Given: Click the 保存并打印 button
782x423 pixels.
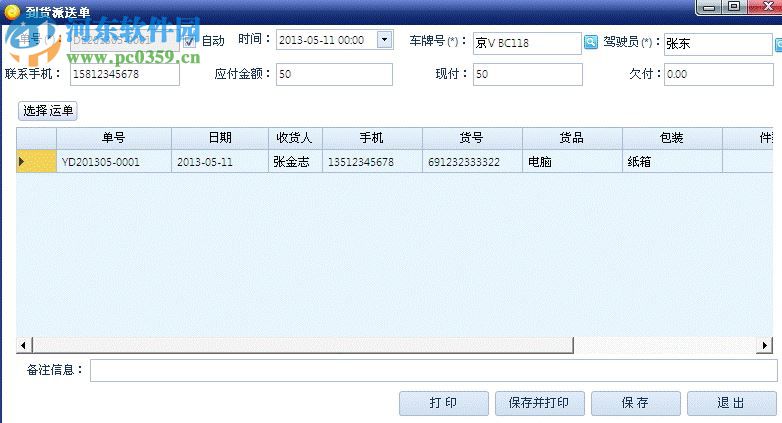Looking at the screenshot, I should tap(539, 403).
